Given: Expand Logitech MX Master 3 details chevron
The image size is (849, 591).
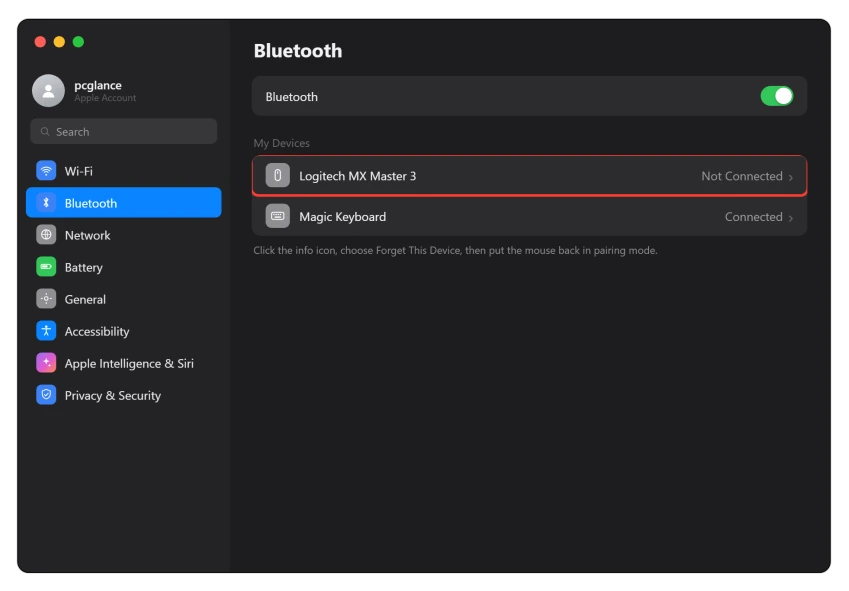Looking at the screenshot, I should 791,177.
